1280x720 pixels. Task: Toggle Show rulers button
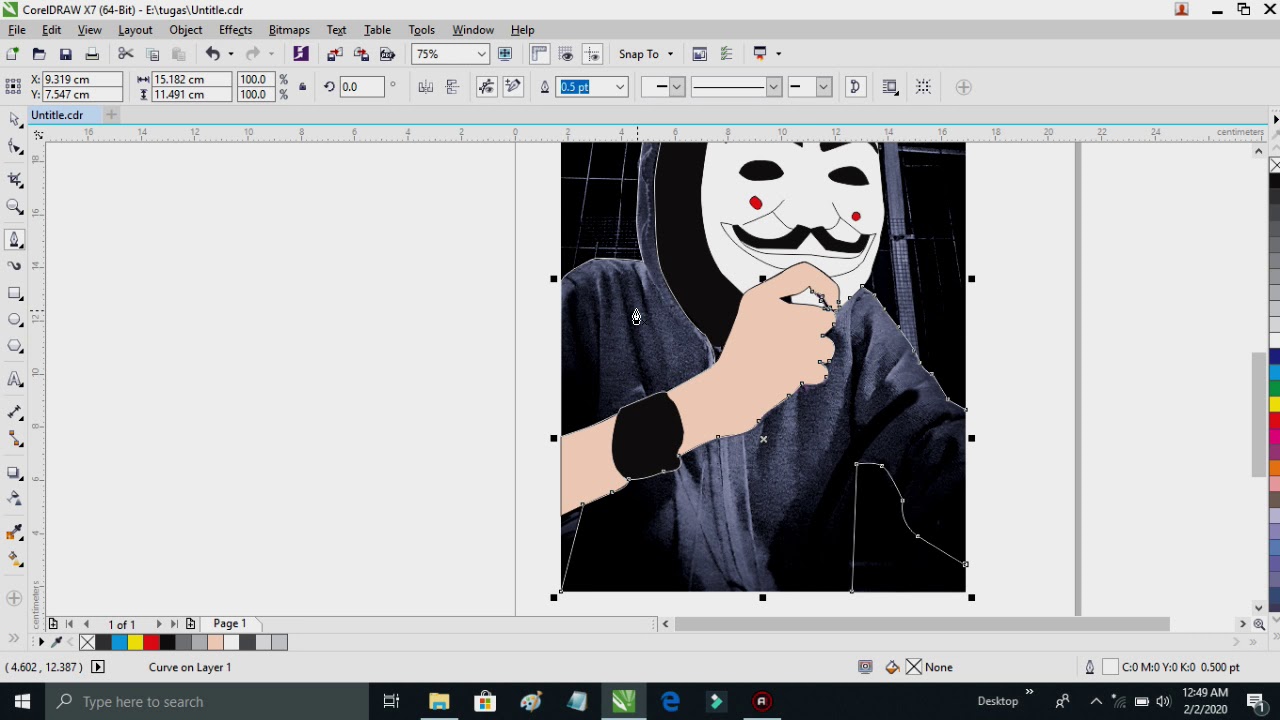click(540, 54)
